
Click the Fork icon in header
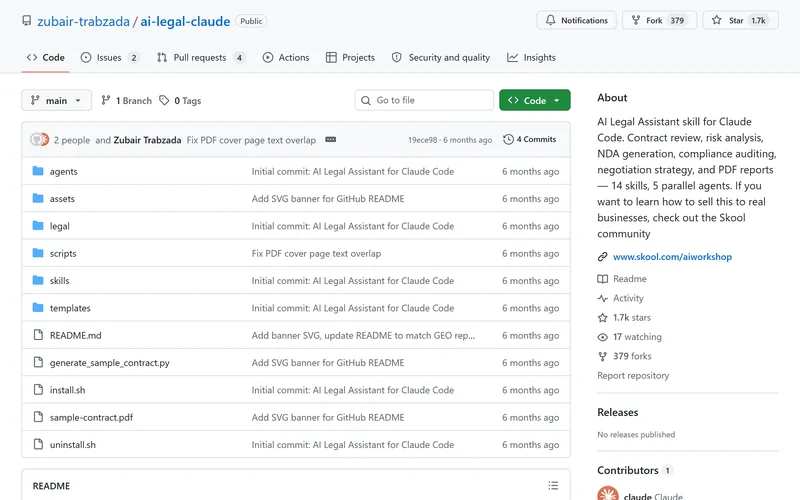[636, 20]
